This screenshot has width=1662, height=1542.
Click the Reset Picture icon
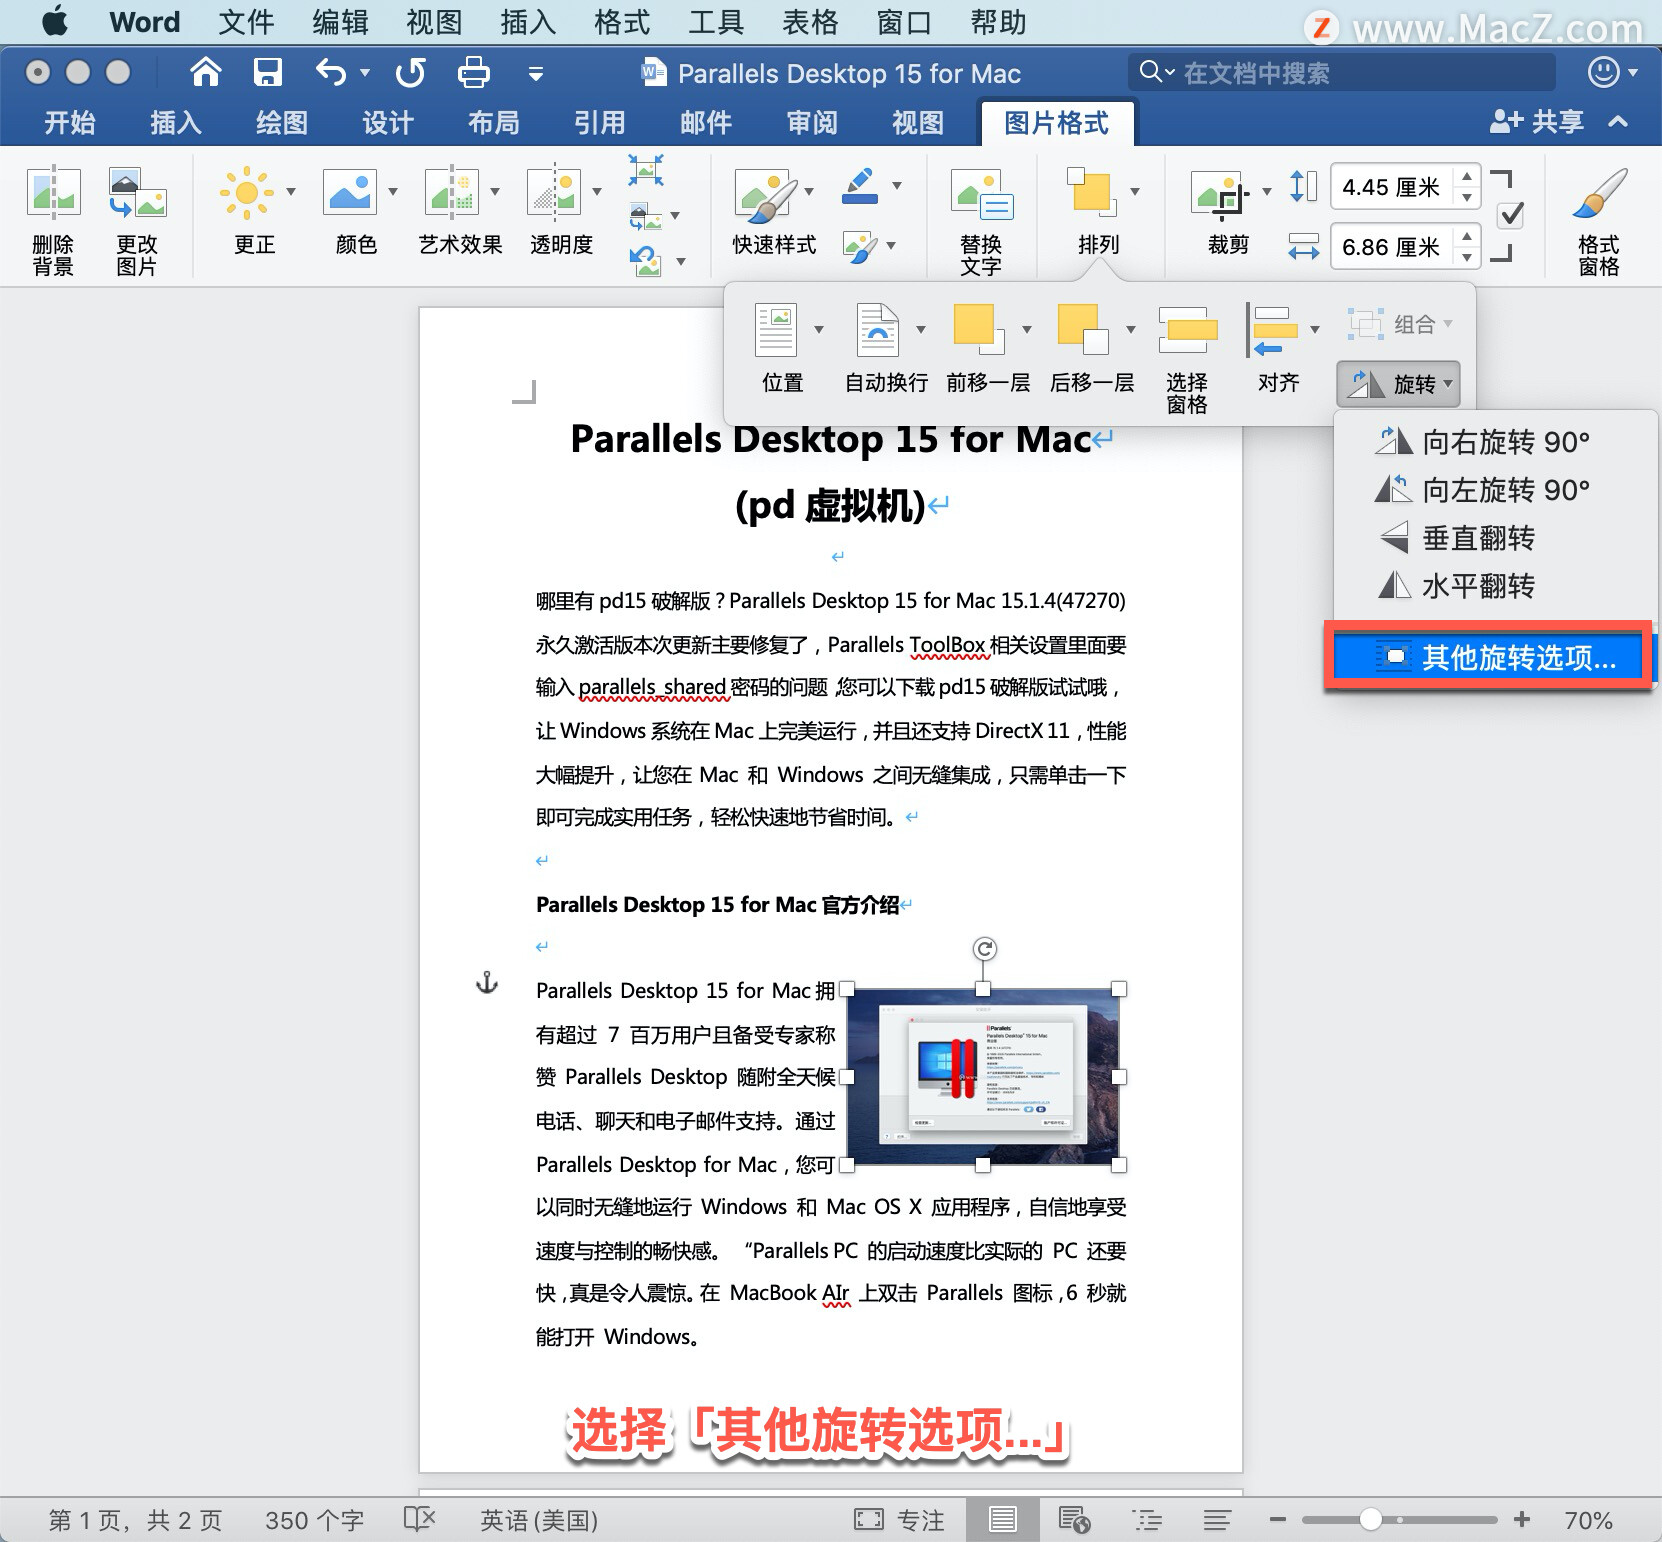(x=646, y=261)
